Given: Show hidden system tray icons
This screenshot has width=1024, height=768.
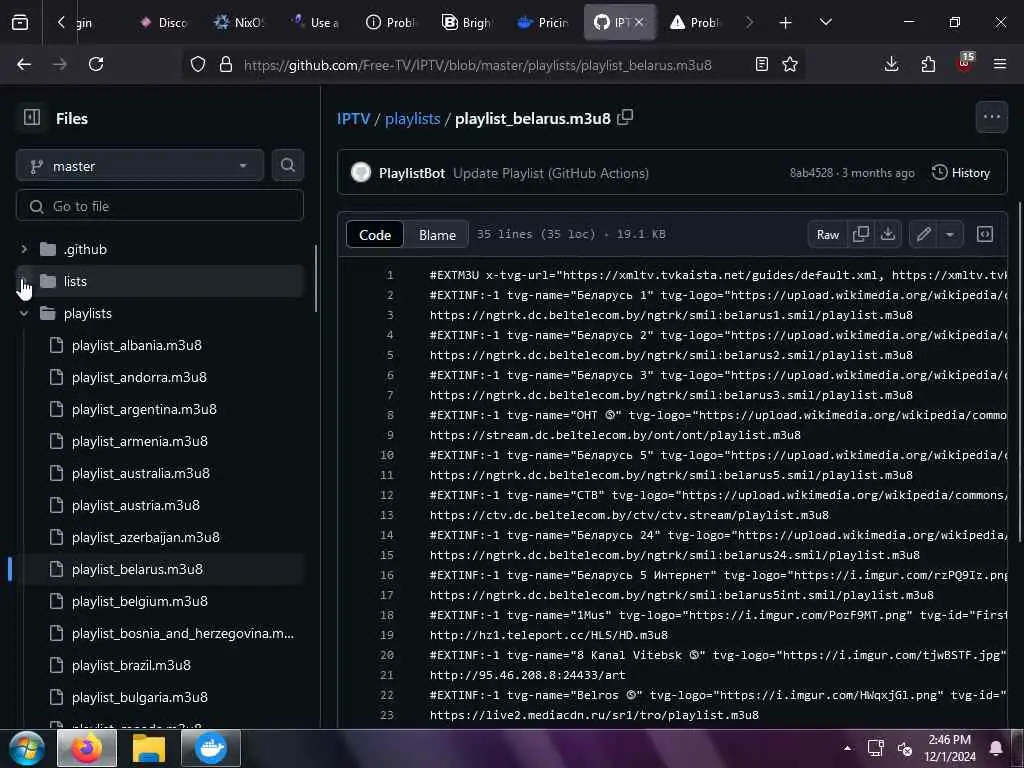Looking at the screenshot, I should pos(847,748).
